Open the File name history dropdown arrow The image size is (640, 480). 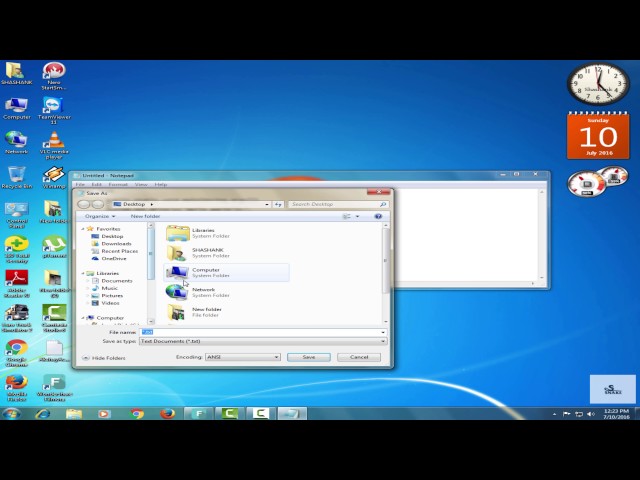(x=383, y=332)
